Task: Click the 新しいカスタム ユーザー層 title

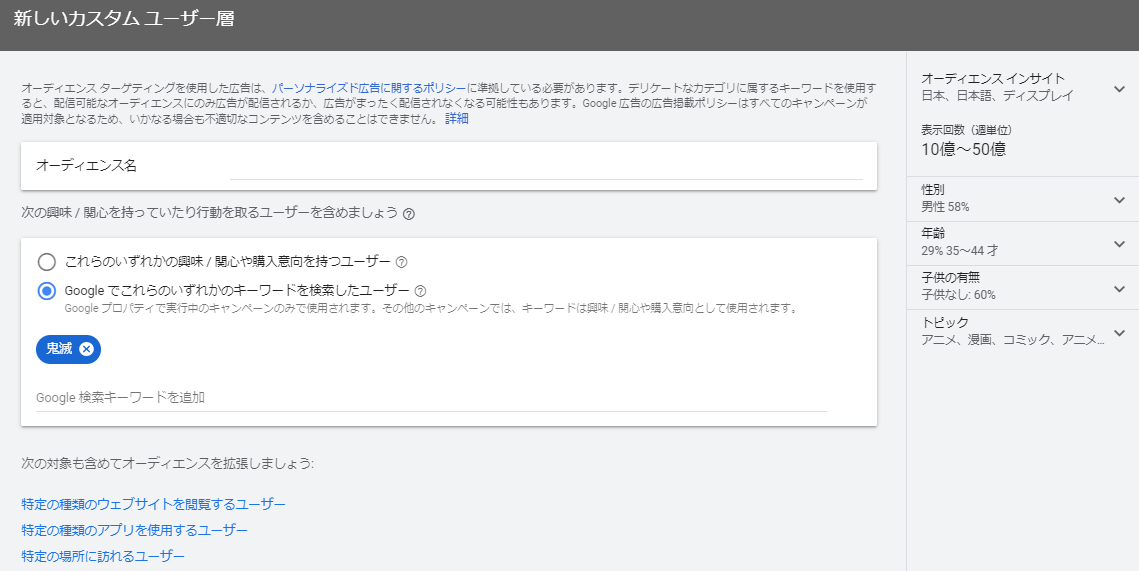Action: click(x=123, y=19)
